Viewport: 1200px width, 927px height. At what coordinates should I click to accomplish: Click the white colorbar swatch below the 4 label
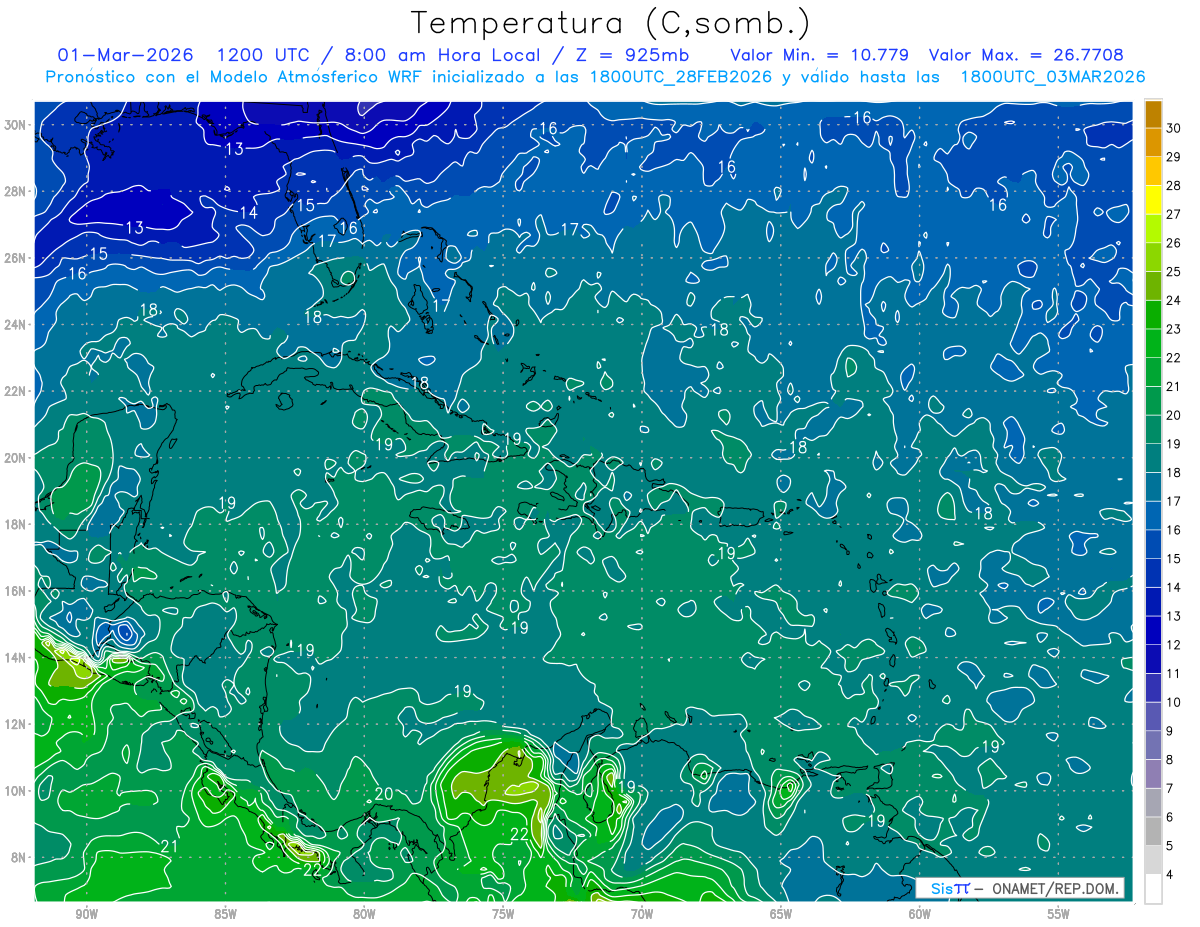tap(1153, 889)
